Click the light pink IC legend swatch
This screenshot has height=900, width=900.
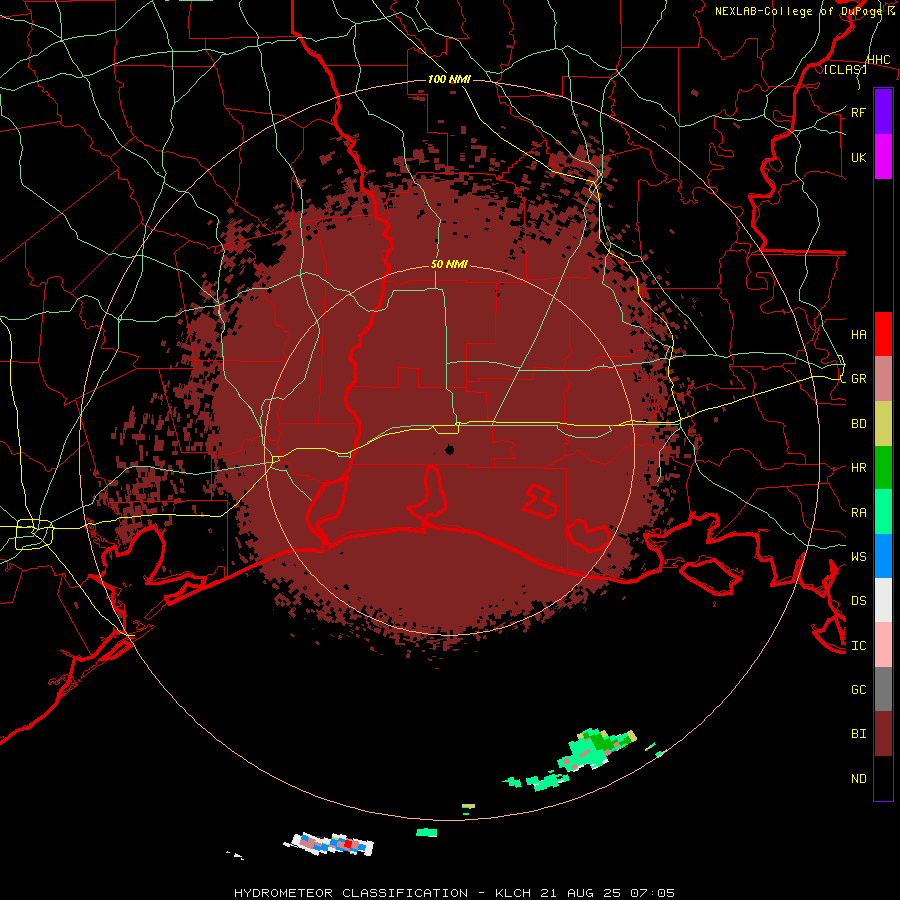(883, 645)
